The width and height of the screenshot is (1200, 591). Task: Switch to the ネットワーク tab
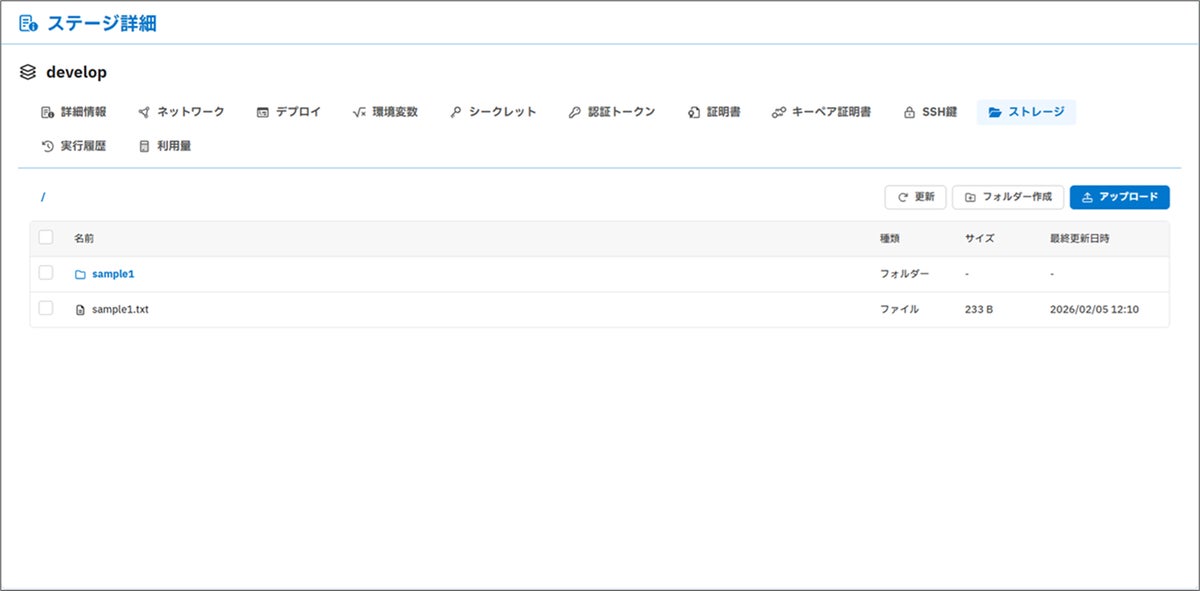coord(181,112)
